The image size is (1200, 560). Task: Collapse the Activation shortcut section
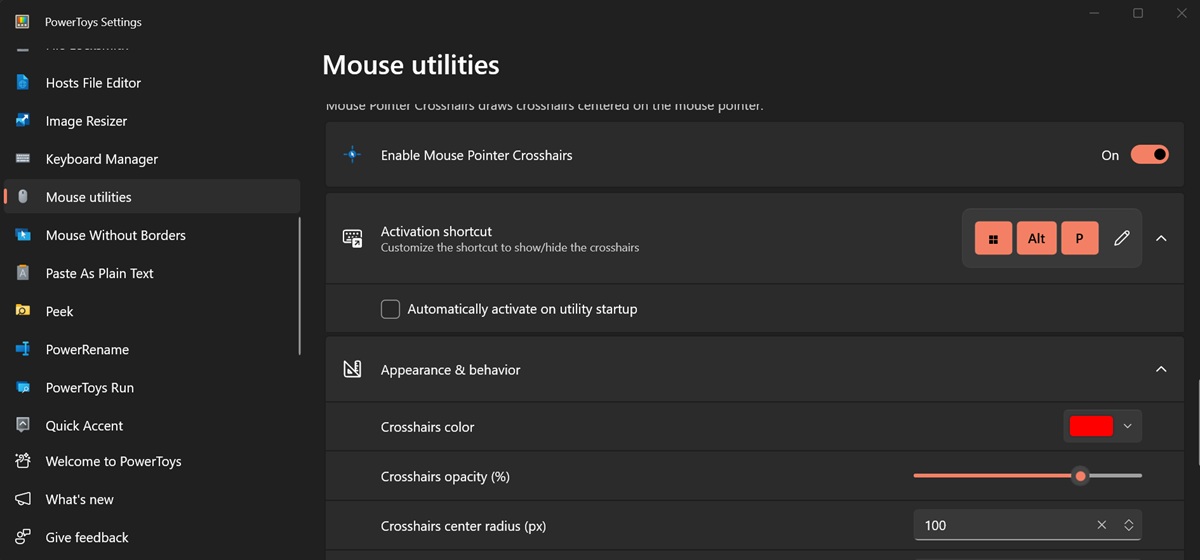pyautogui.click(x=1161, y=238)
